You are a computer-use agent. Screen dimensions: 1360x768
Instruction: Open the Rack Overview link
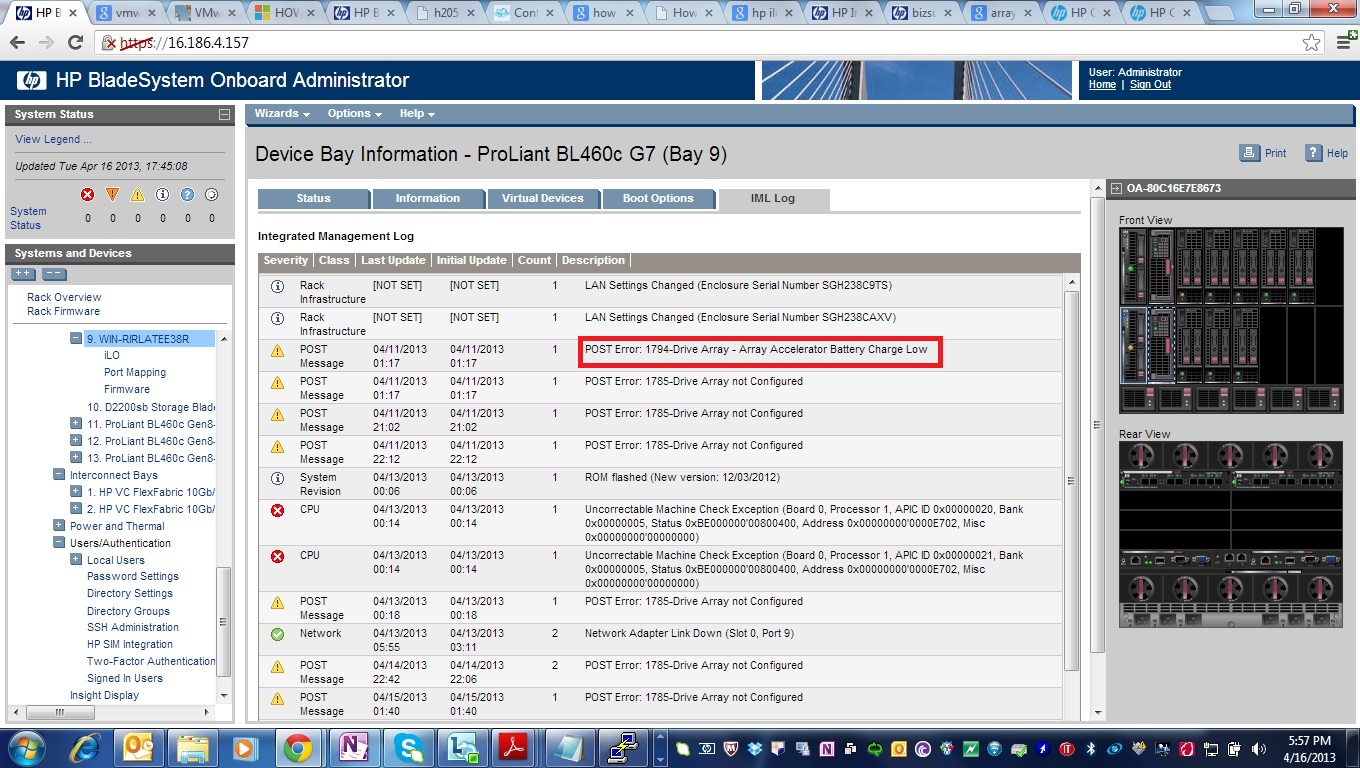click(64, 297)
